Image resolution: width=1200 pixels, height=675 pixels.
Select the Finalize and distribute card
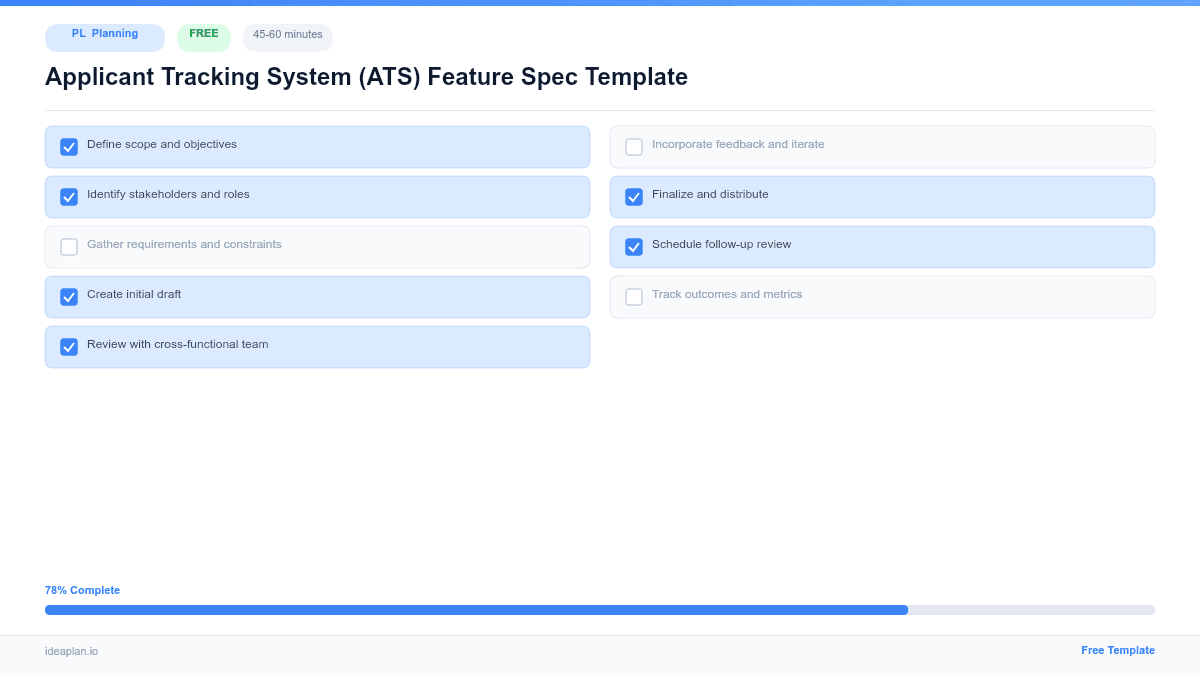click(x=882, y=196)
